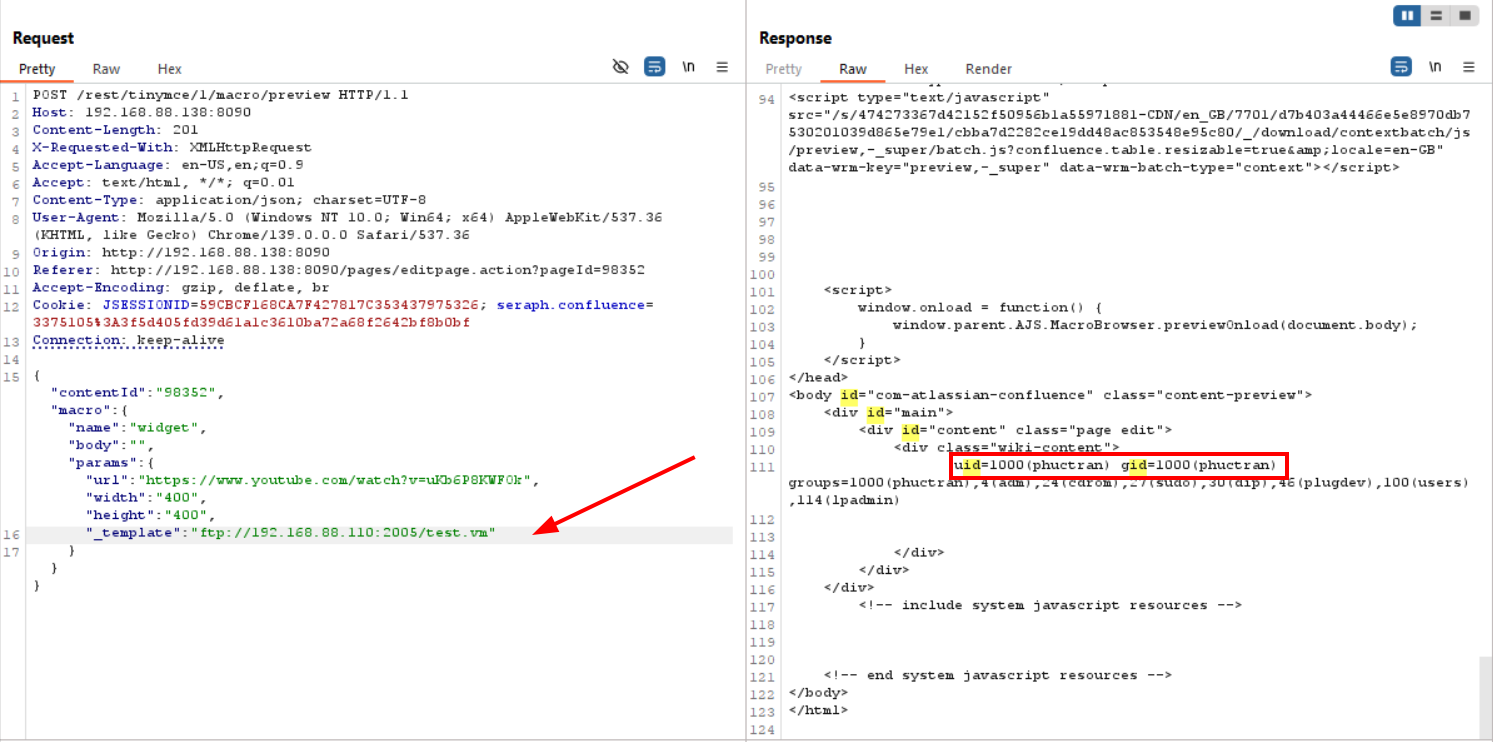This screenshot has width=1493, height=742.
Task: Click the </body> closing tag line
Action: point(819,693)
